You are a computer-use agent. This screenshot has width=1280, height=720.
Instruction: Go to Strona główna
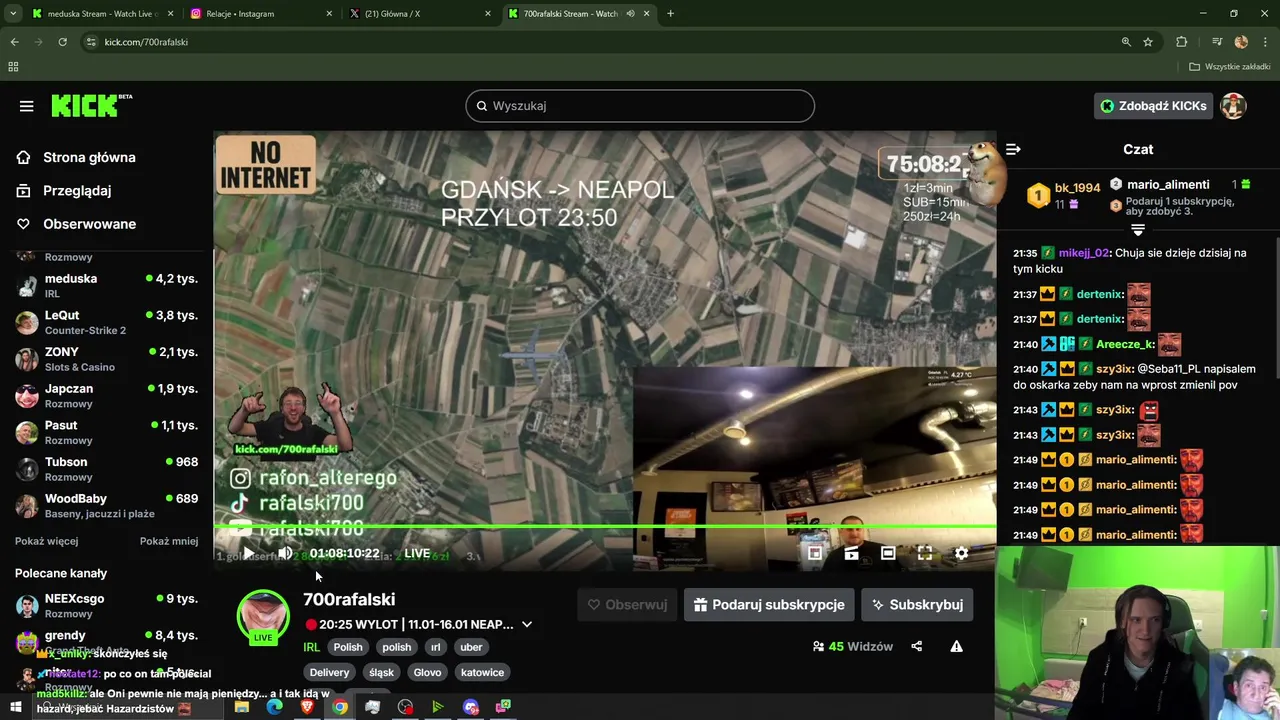pyautogui.click(x=76, y=157)
